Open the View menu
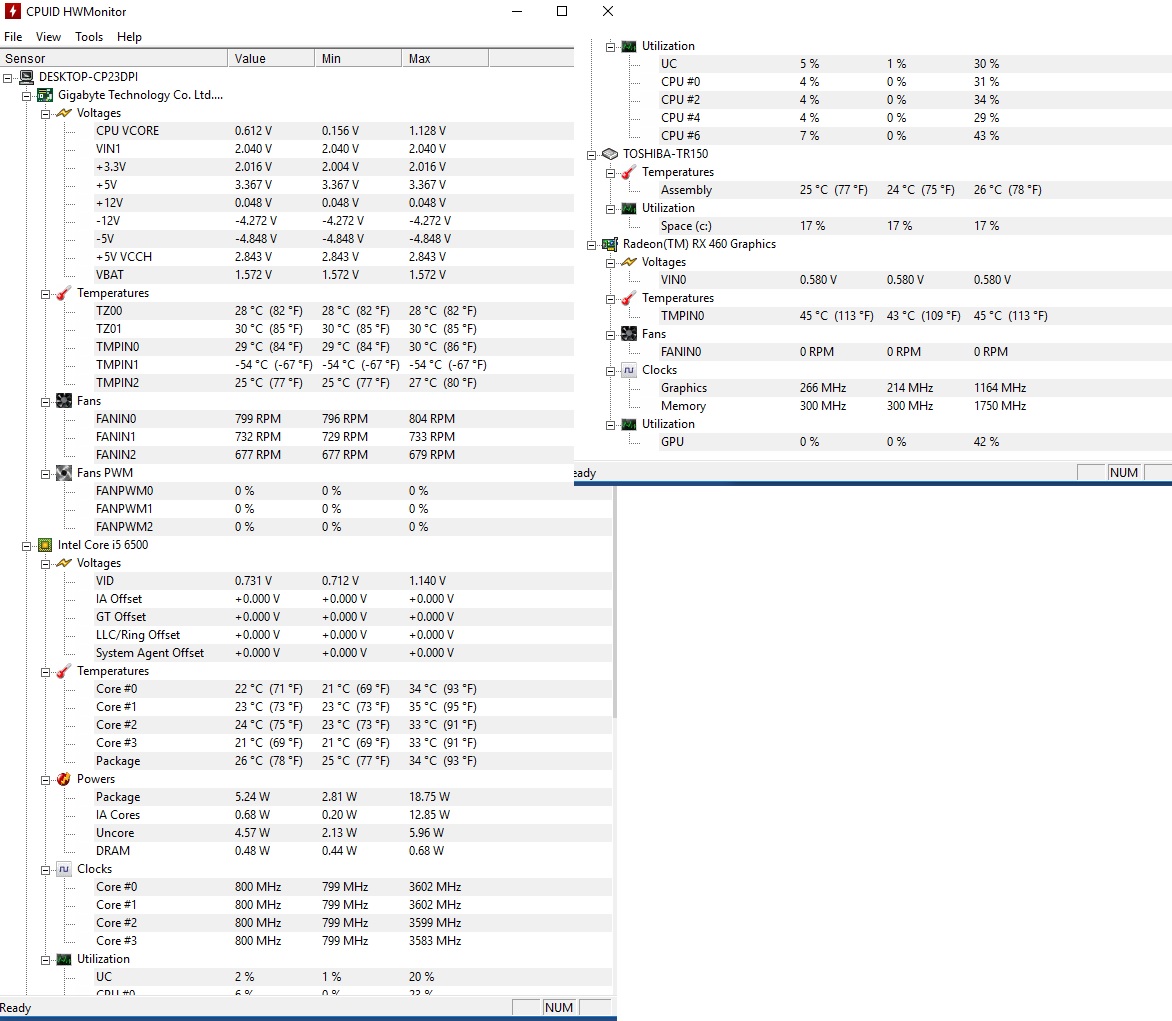The image size is (1172, 1021). click(x=48, y=37)
